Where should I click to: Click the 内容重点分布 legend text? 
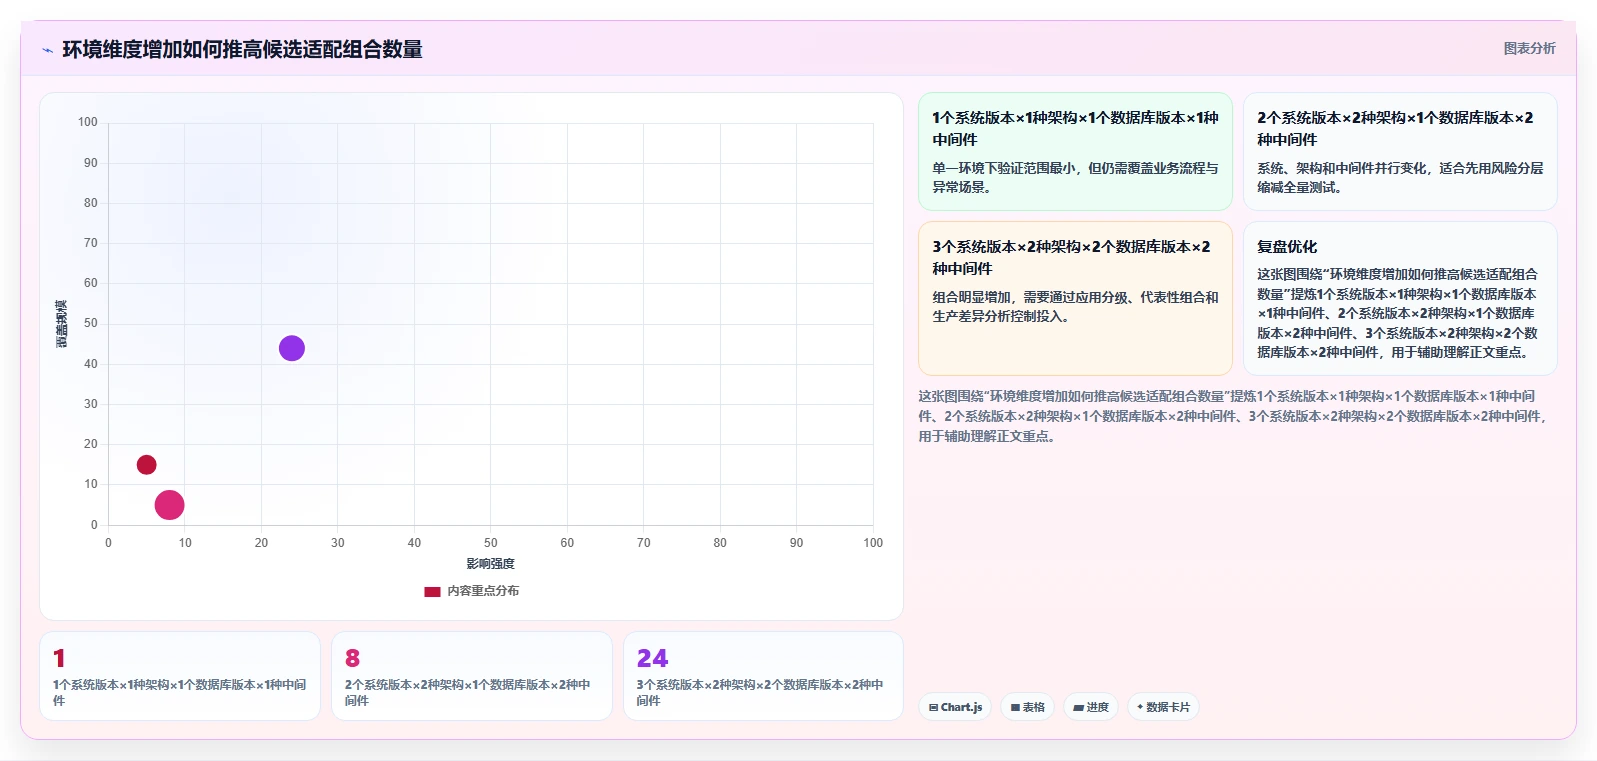click(483, 591)
